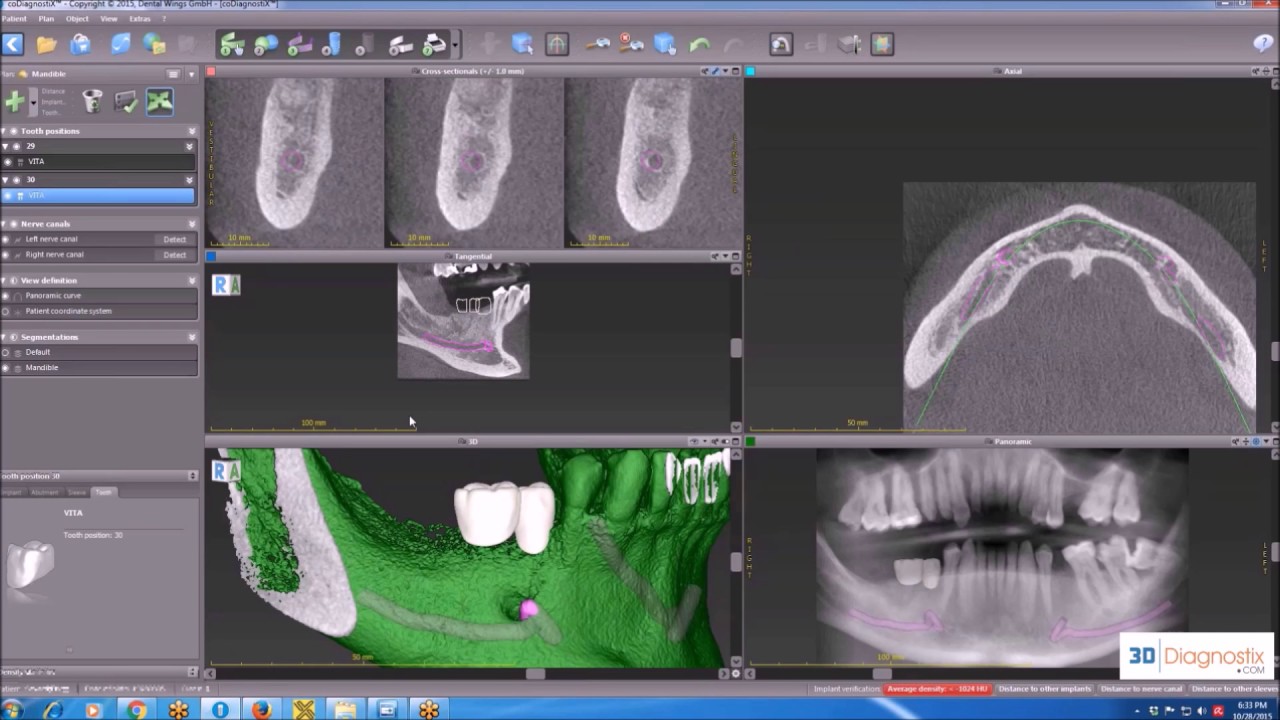
Task: Select workflow step 4 implant icon
Action: (x=333, y=45)
